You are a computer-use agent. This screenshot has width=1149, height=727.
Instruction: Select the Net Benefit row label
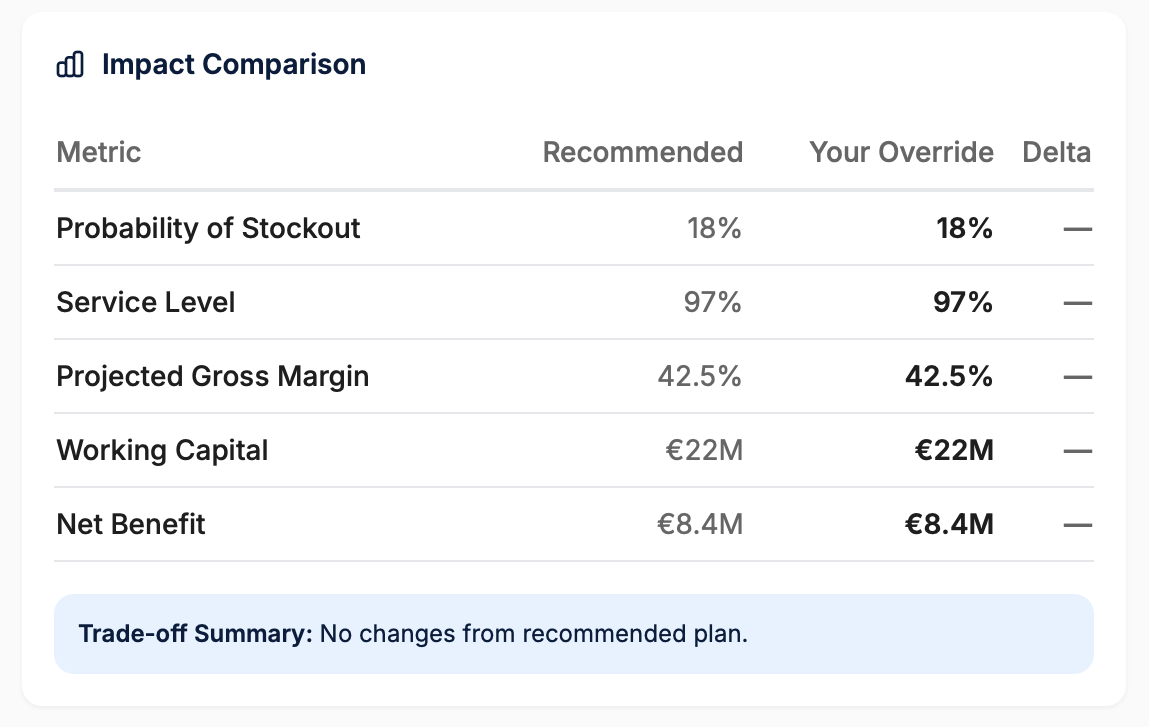(131, 524)
